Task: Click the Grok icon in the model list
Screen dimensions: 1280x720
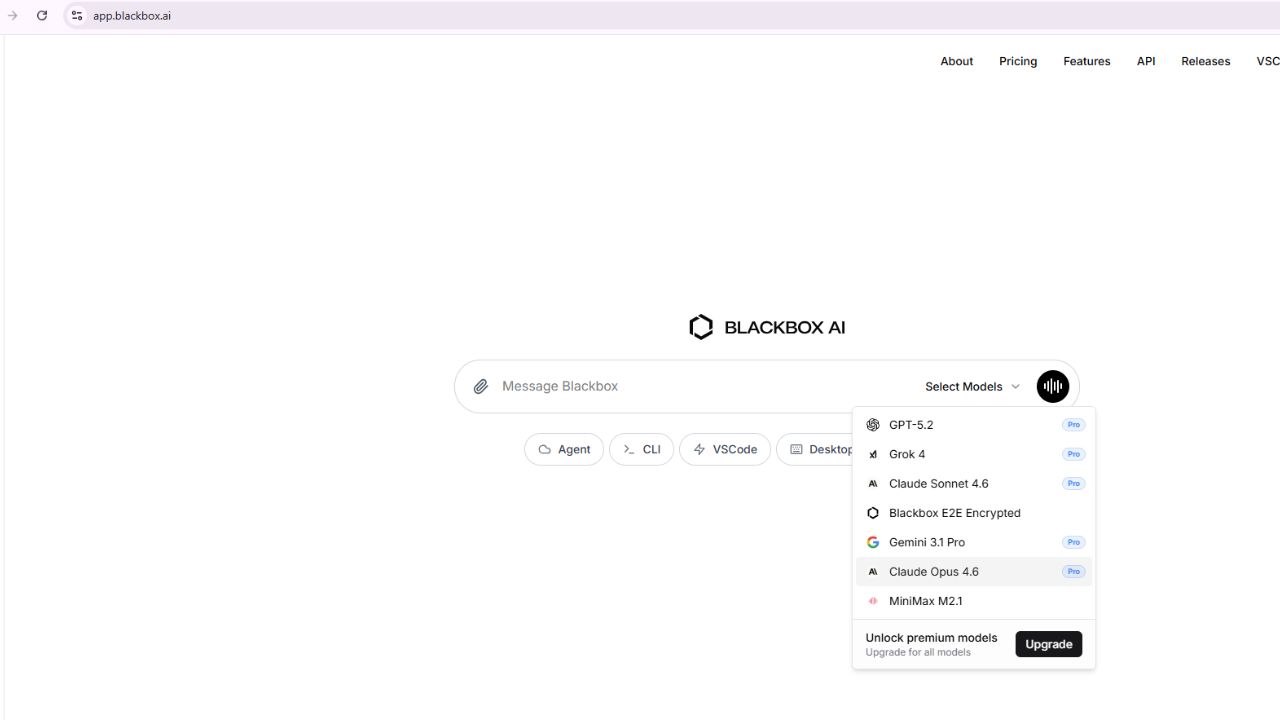Action: pos(873,454)
